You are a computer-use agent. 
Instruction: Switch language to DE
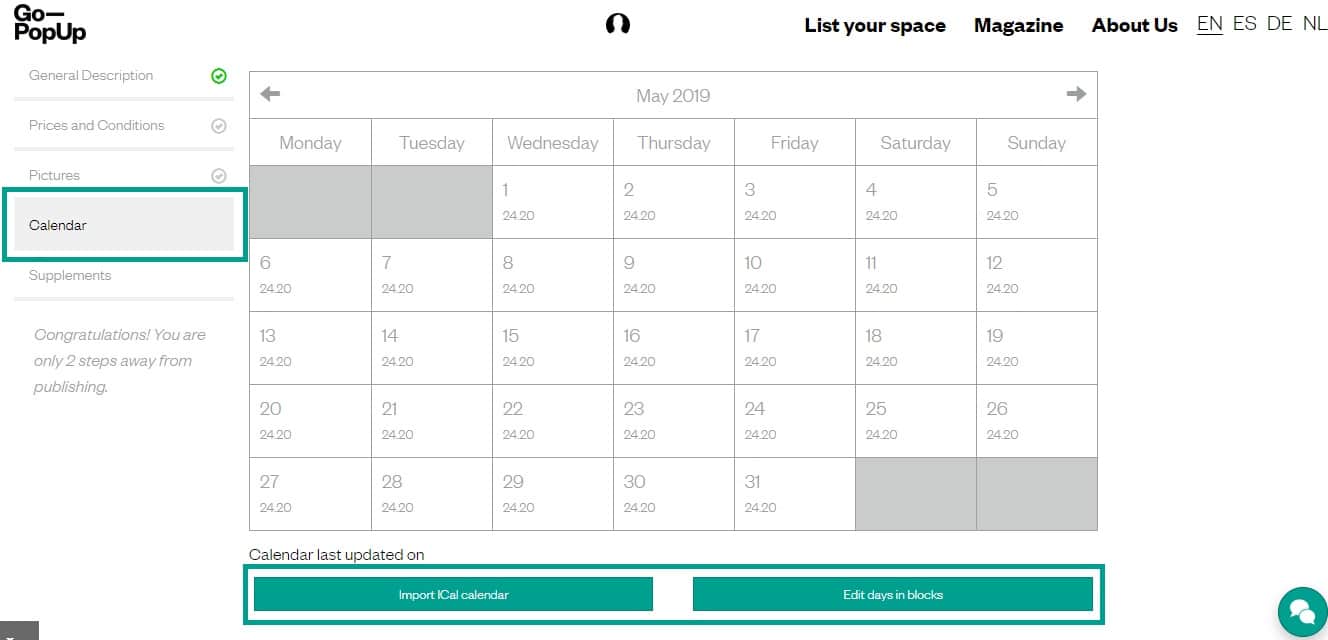[1279, 24]
